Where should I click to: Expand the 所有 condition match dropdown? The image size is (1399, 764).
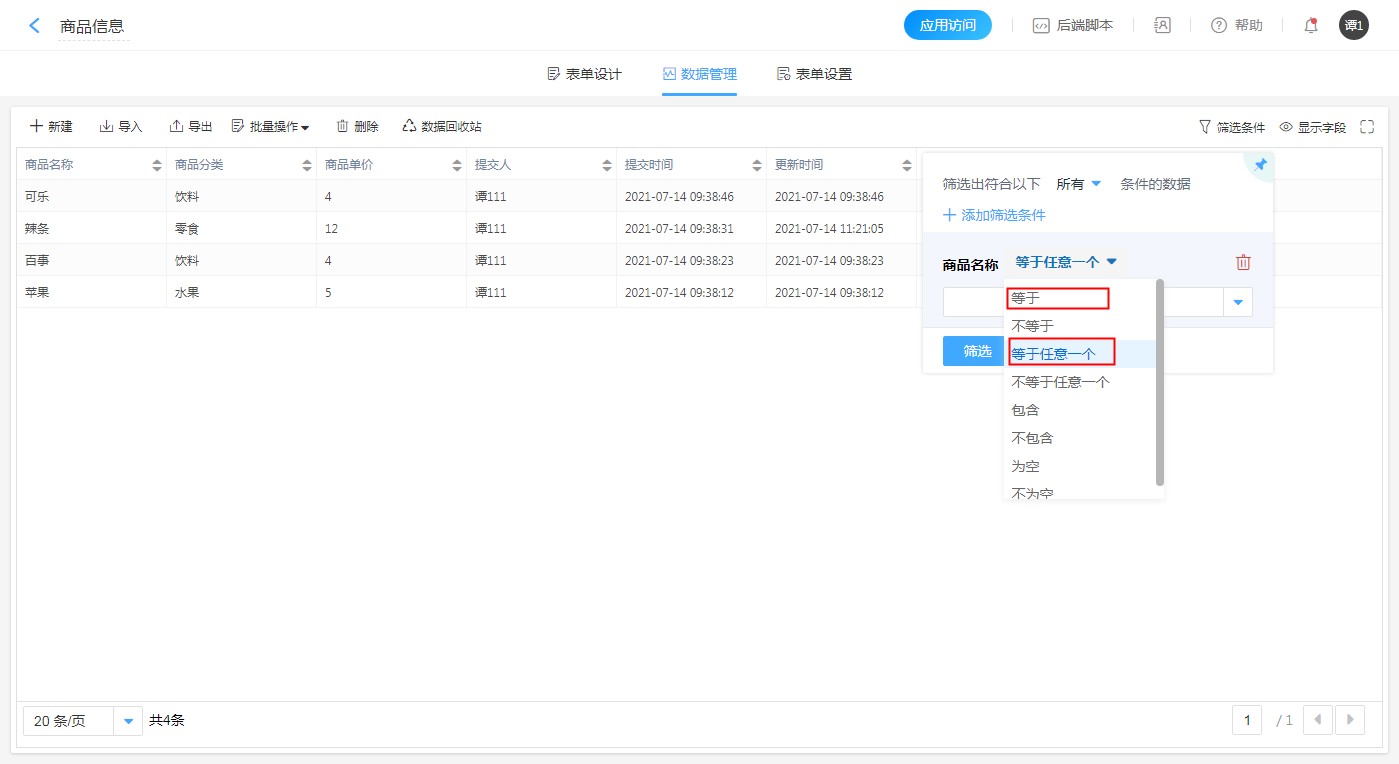(1078, 184)
